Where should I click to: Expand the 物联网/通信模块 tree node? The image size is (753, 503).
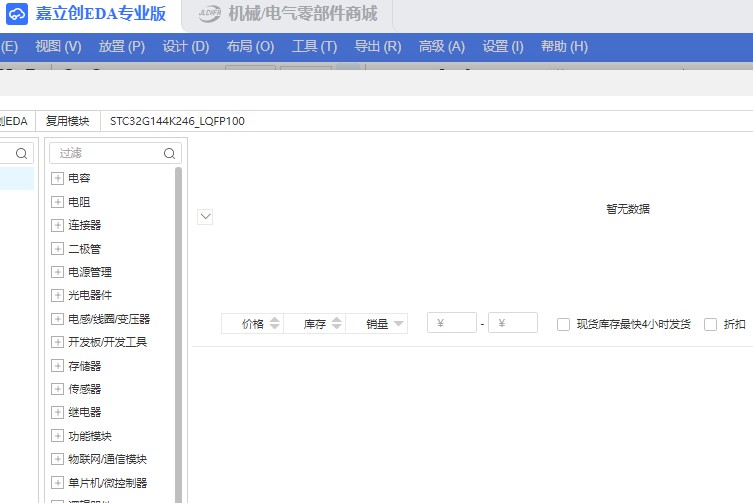pos(57,459)
